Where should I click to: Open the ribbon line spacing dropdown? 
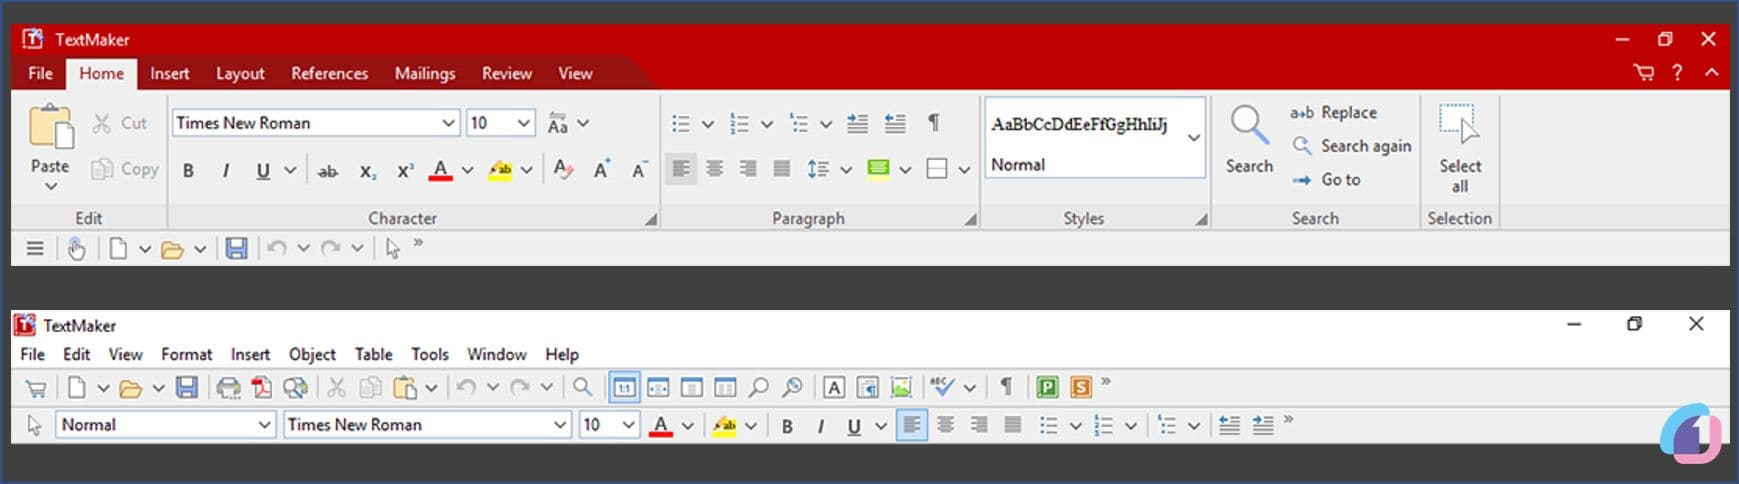click(x=846, y=170)
